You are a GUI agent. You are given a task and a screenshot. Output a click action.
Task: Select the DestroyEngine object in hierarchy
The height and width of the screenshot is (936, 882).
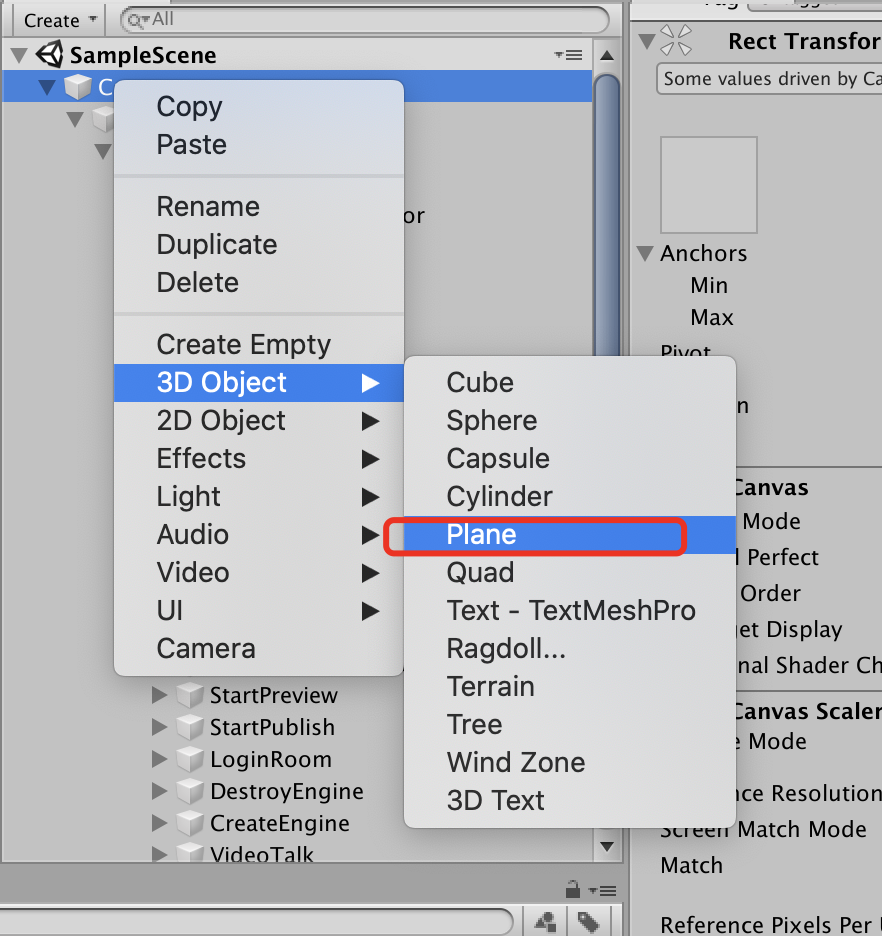pyautogui.click(x=286, y=791)
